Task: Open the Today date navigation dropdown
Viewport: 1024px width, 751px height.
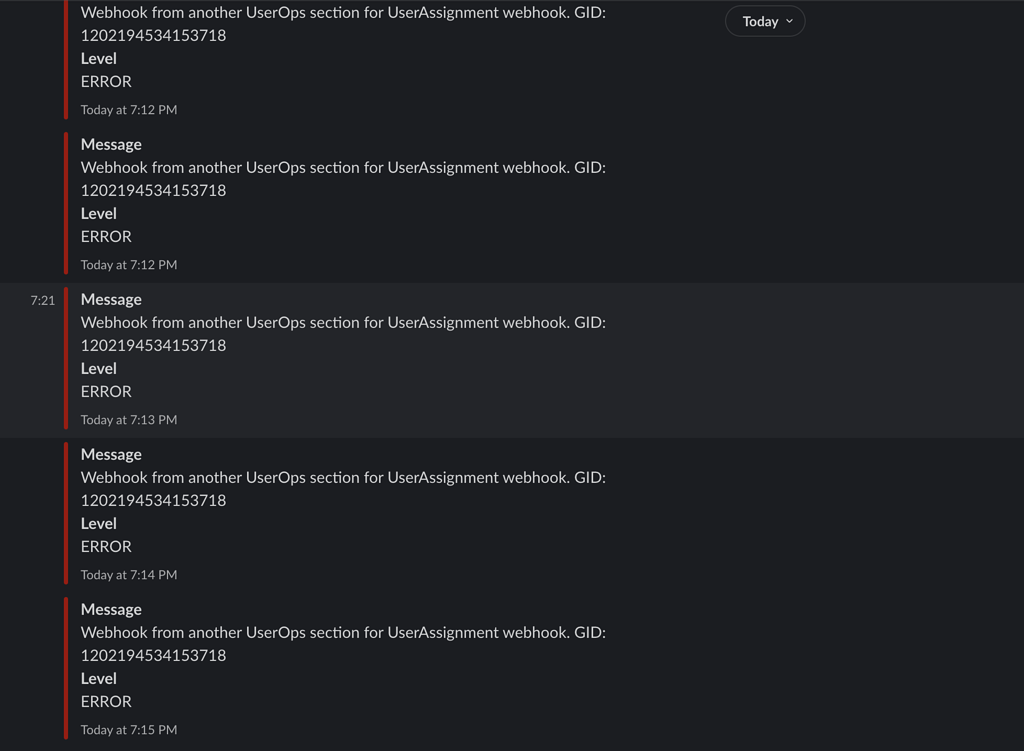Action: tap(765, 21)
